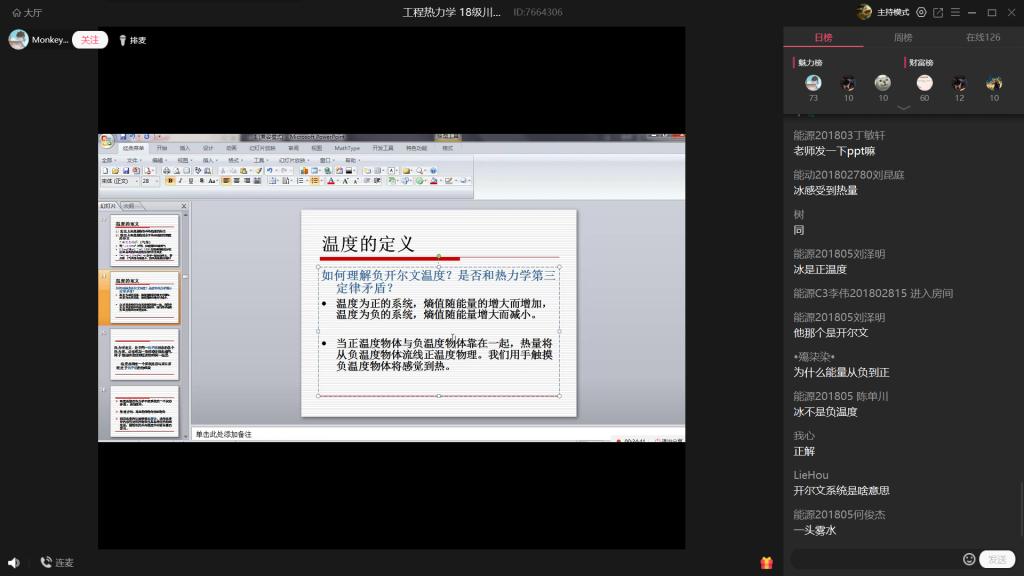This screenshot has height=576, width=1024.
Task: Open the emoji picker in chat
Action: click(969, 559)
